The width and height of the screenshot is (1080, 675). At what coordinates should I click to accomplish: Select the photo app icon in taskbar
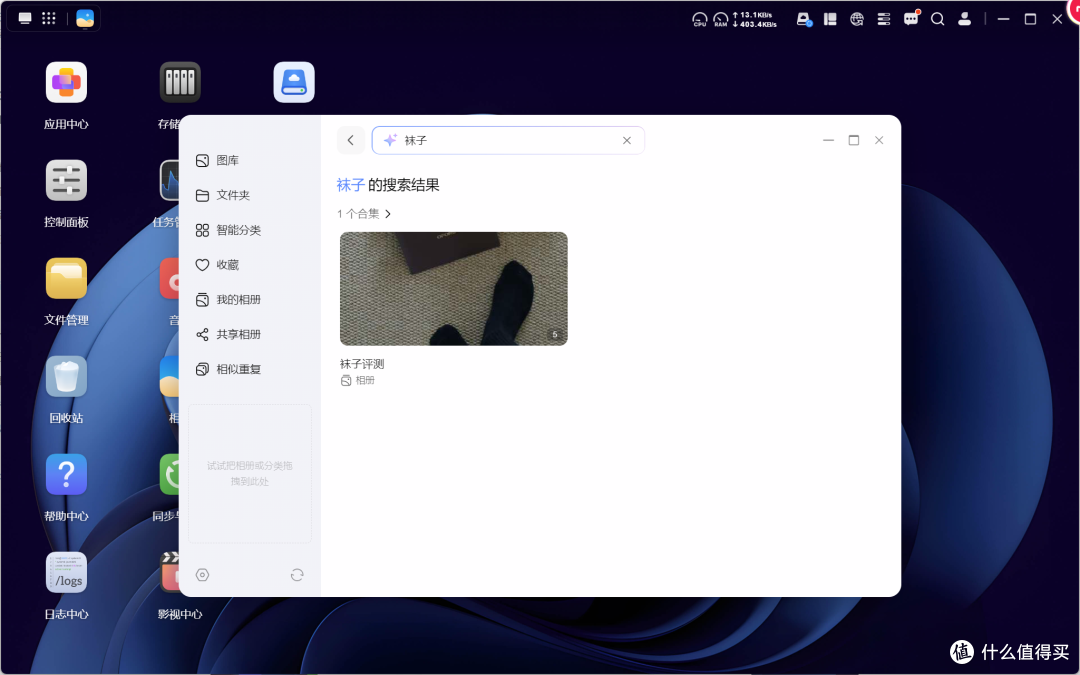[85, 19]
